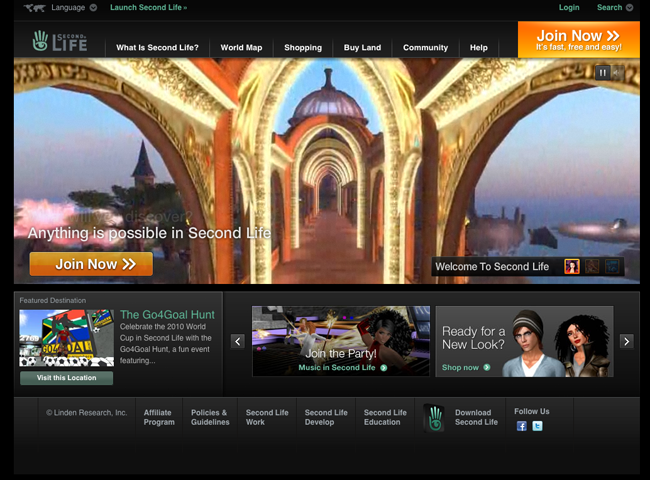
Task: Open the Language dropdown arrow
Action: (x=93, y=7)
